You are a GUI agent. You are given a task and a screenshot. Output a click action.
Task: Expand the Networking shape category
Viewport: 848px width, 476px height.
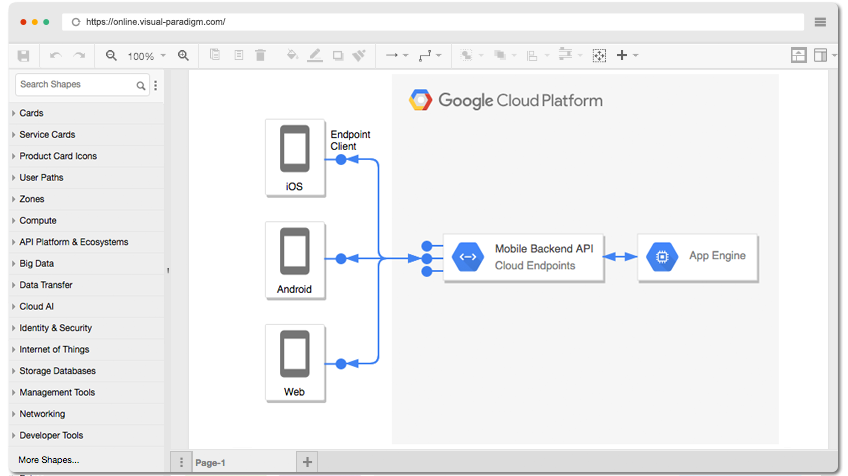(42, 414)
